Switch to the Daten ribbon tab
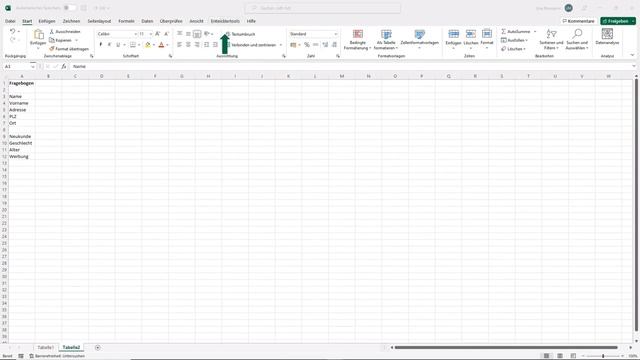 [x=147, y=21]
